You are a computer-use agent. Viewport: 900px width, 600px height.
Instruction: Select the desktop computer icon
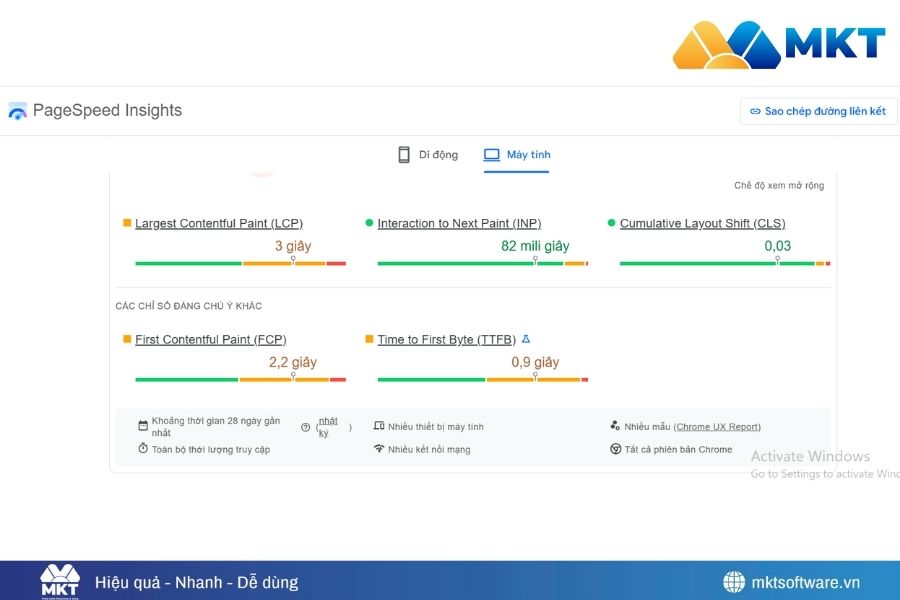(x=491, y=154)
